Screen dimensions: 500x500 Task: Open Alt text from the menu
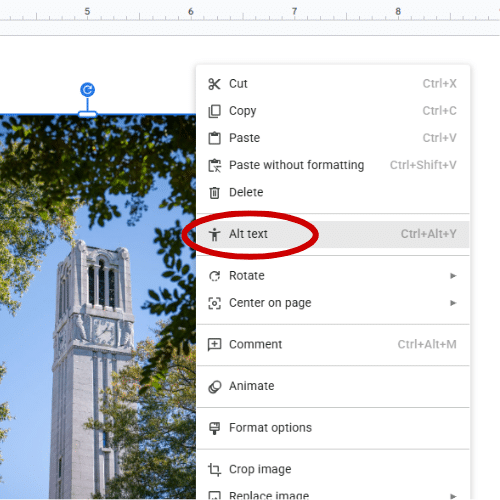coord(333,234)
